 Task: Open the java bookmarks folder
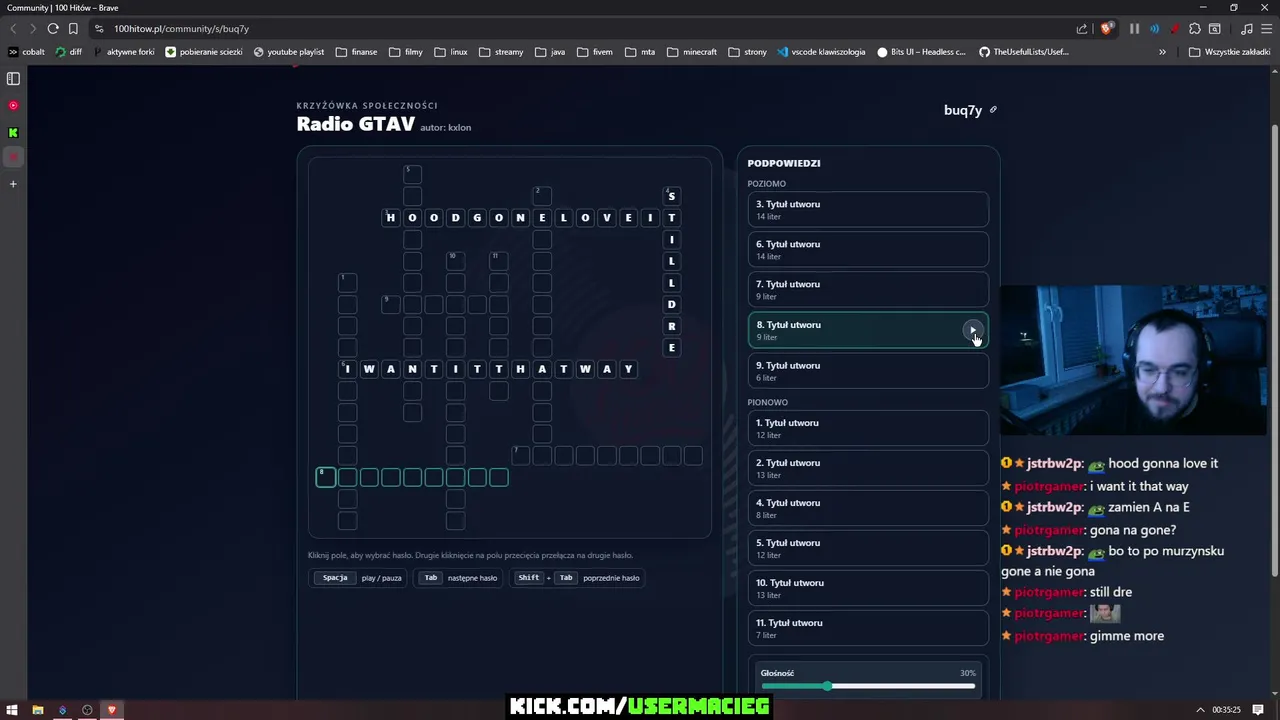[x=551, y=52]
